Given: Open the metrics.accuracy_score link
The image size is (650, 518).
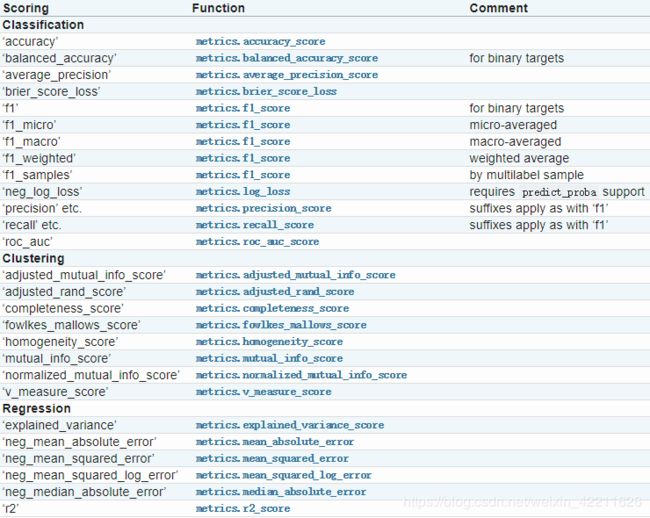Looking at the screenshot, I should point(260,41).
